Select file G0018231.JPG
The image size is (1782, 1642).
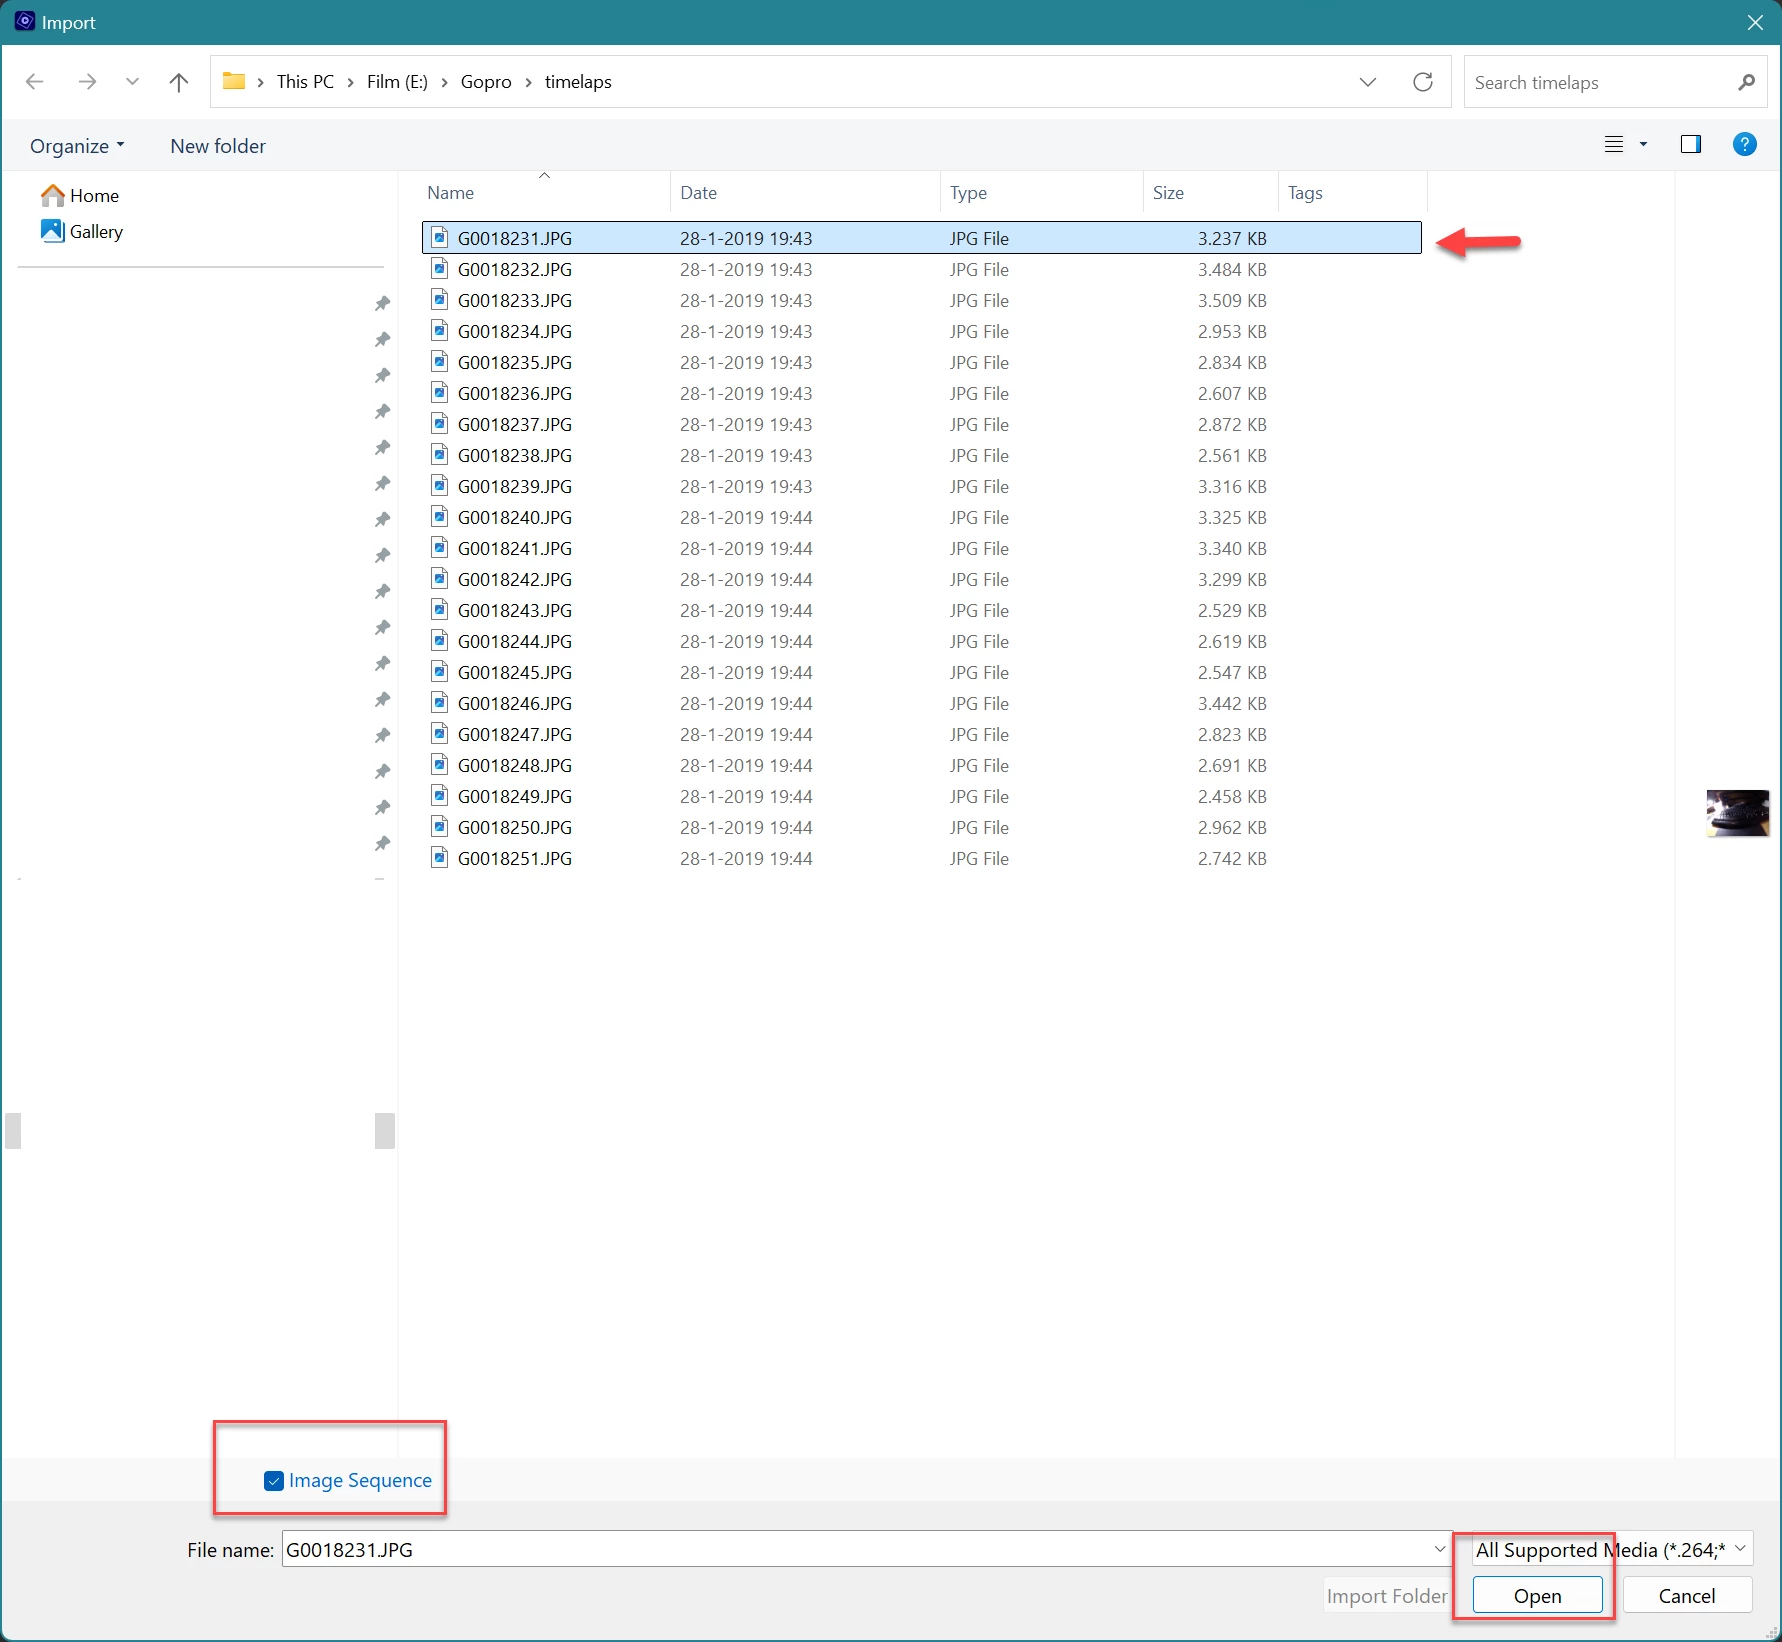[921, 238]
